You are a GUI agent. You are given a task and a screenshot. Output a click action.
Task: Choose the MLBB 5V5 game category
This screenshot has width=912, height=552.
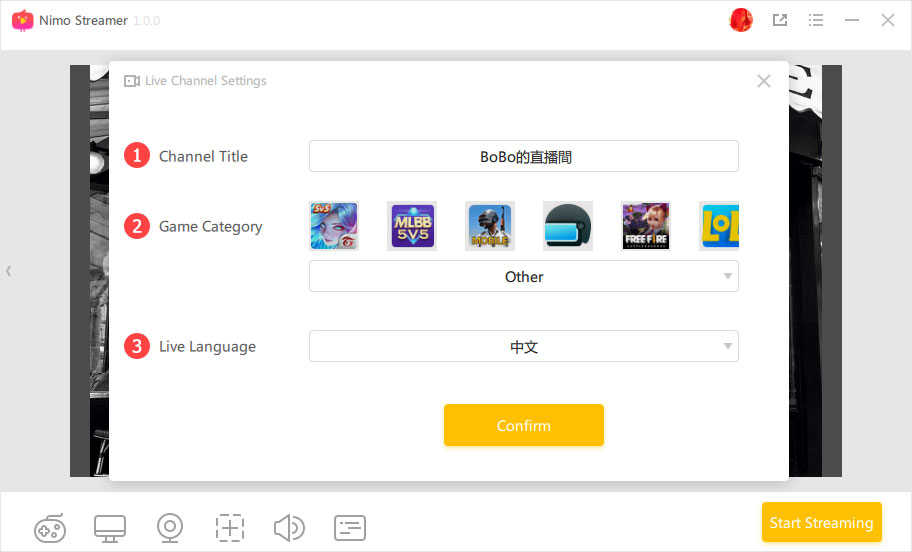click(412, 226)
